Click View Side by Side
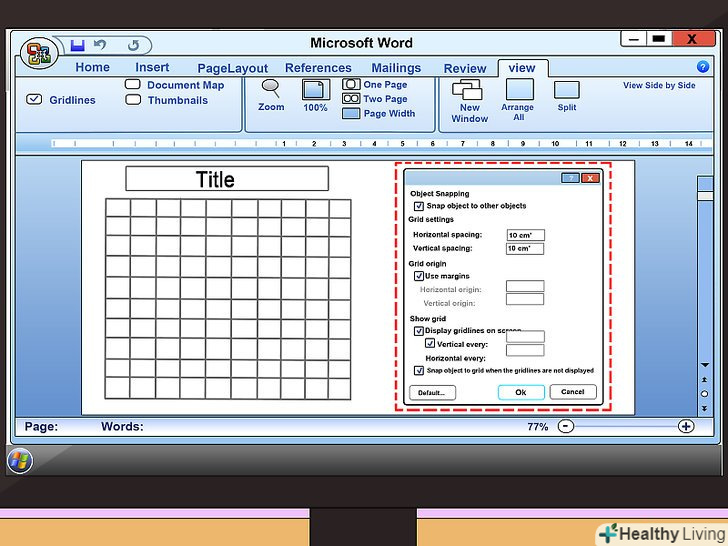The image size is (728, 546). [659, 85]
